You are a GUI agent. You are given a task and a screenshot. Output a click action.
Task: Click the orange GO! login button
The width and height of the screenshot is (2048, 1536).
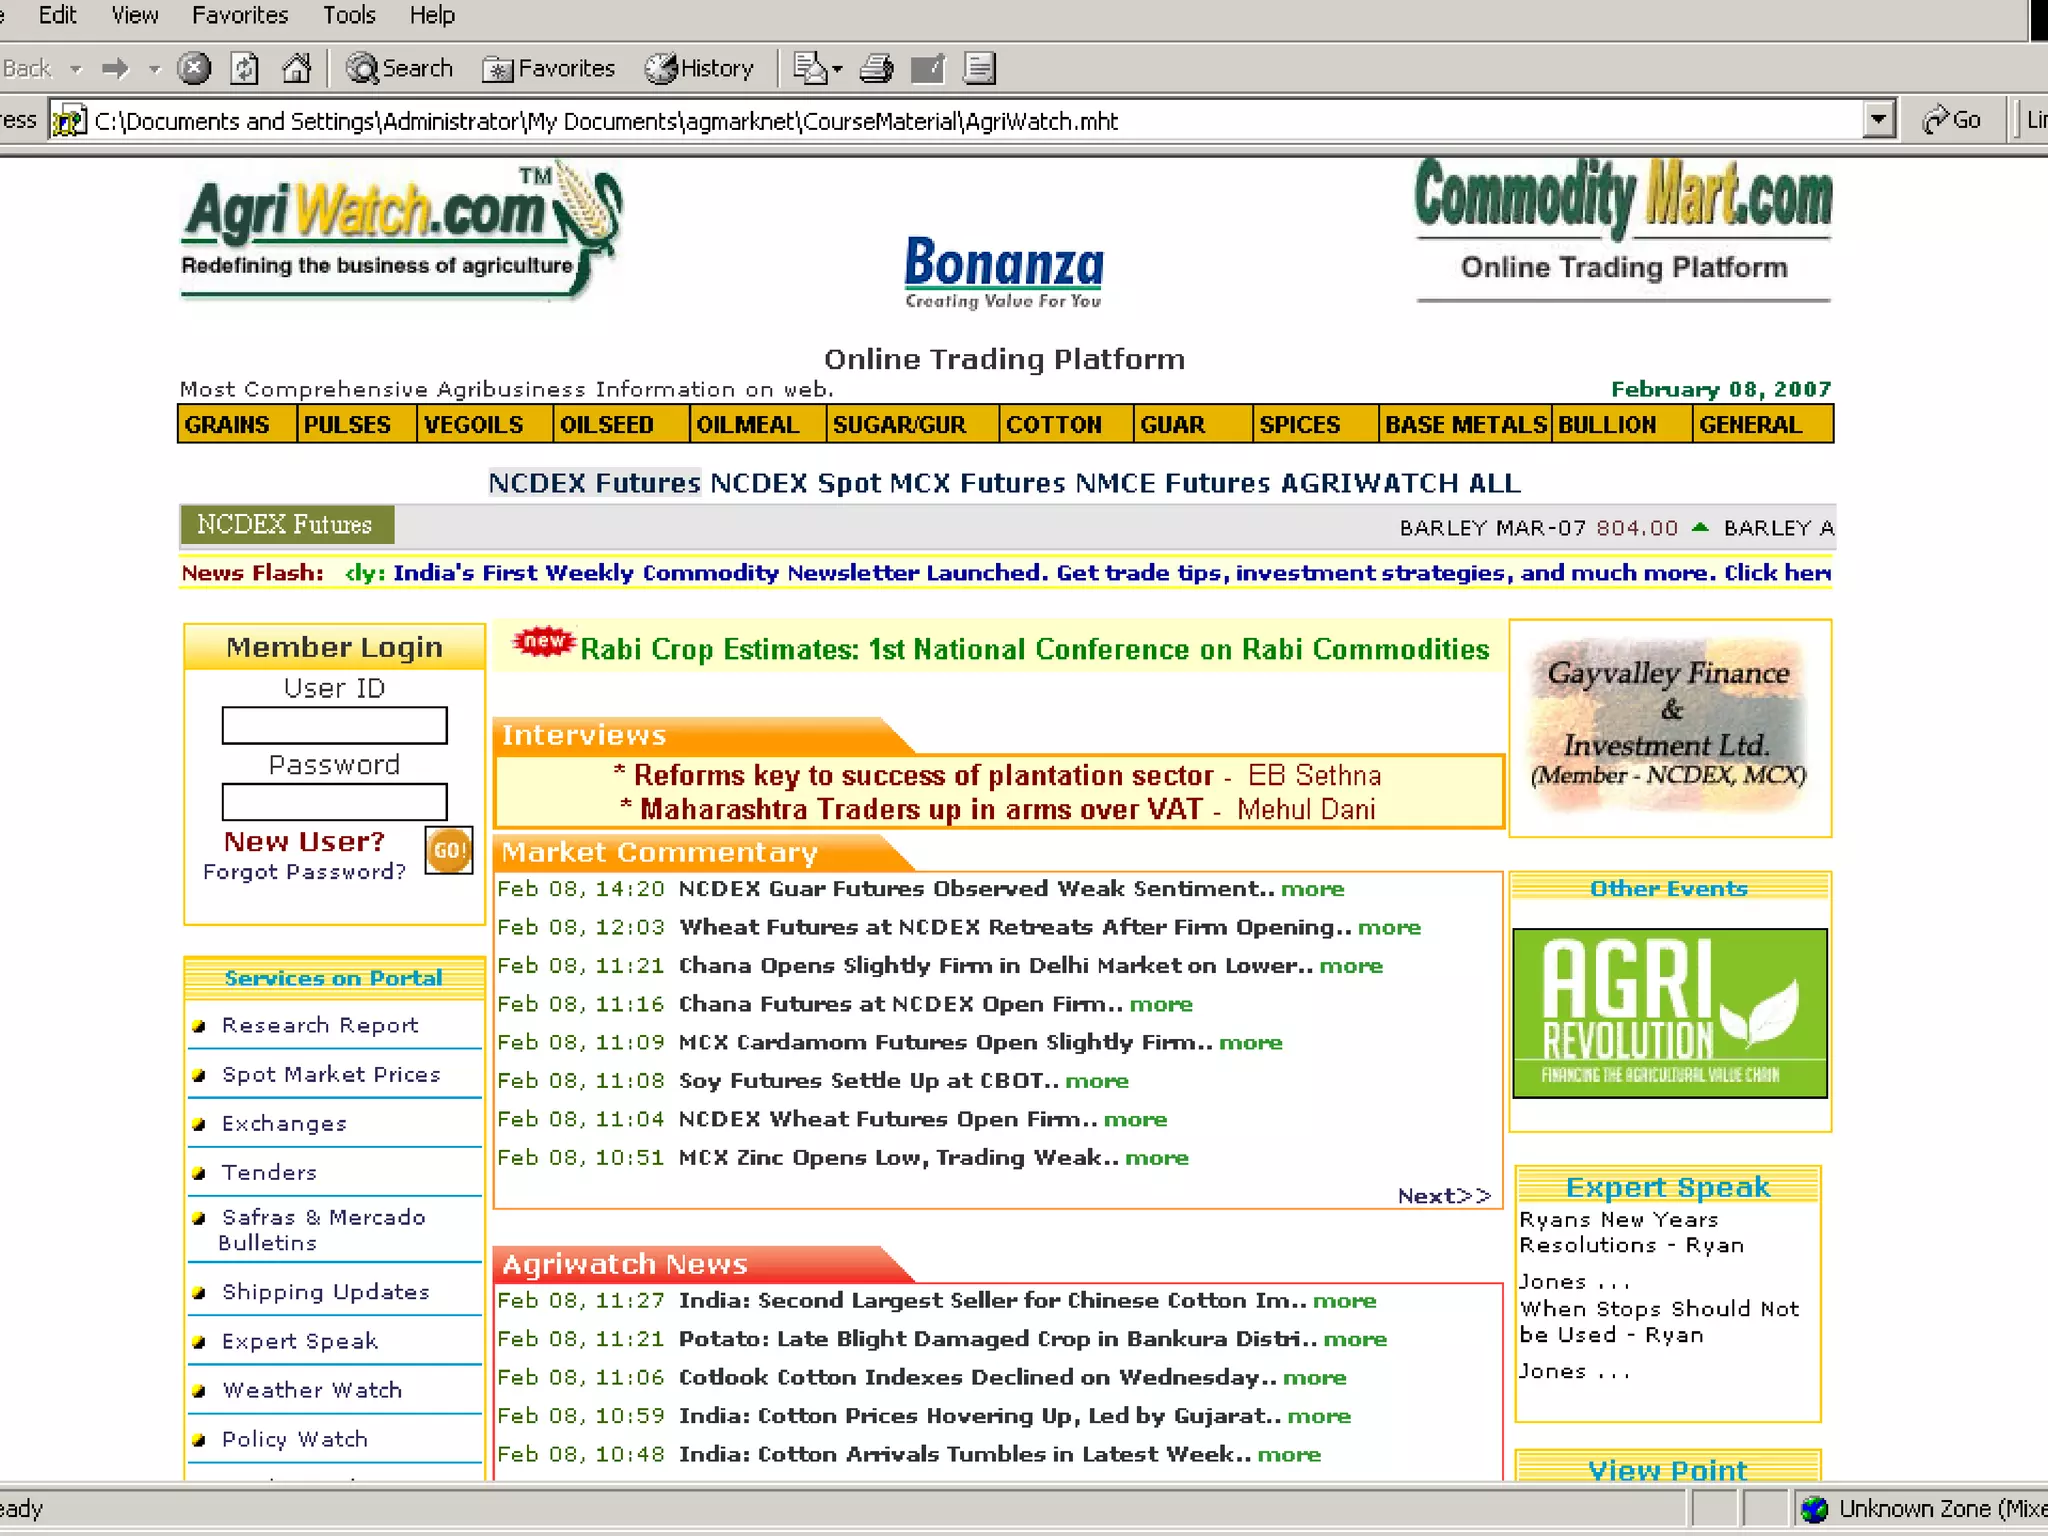pyautogui.click(x=449, y=850)
